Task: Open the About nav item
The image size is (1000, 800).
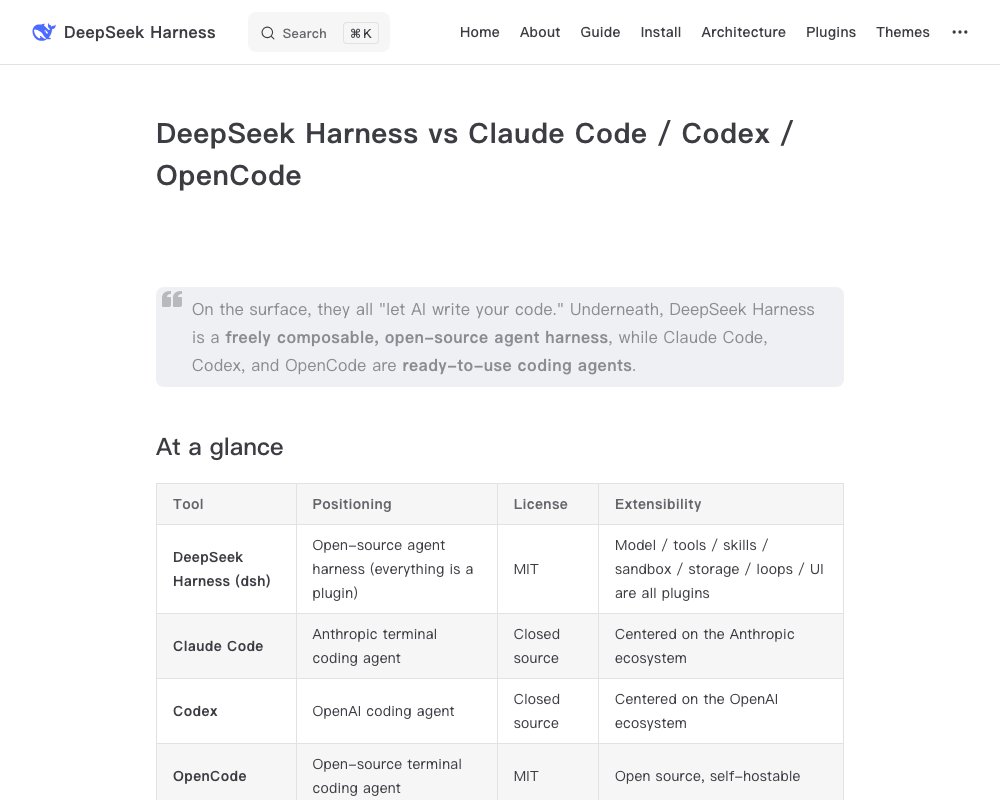Action: pos(540,32)
